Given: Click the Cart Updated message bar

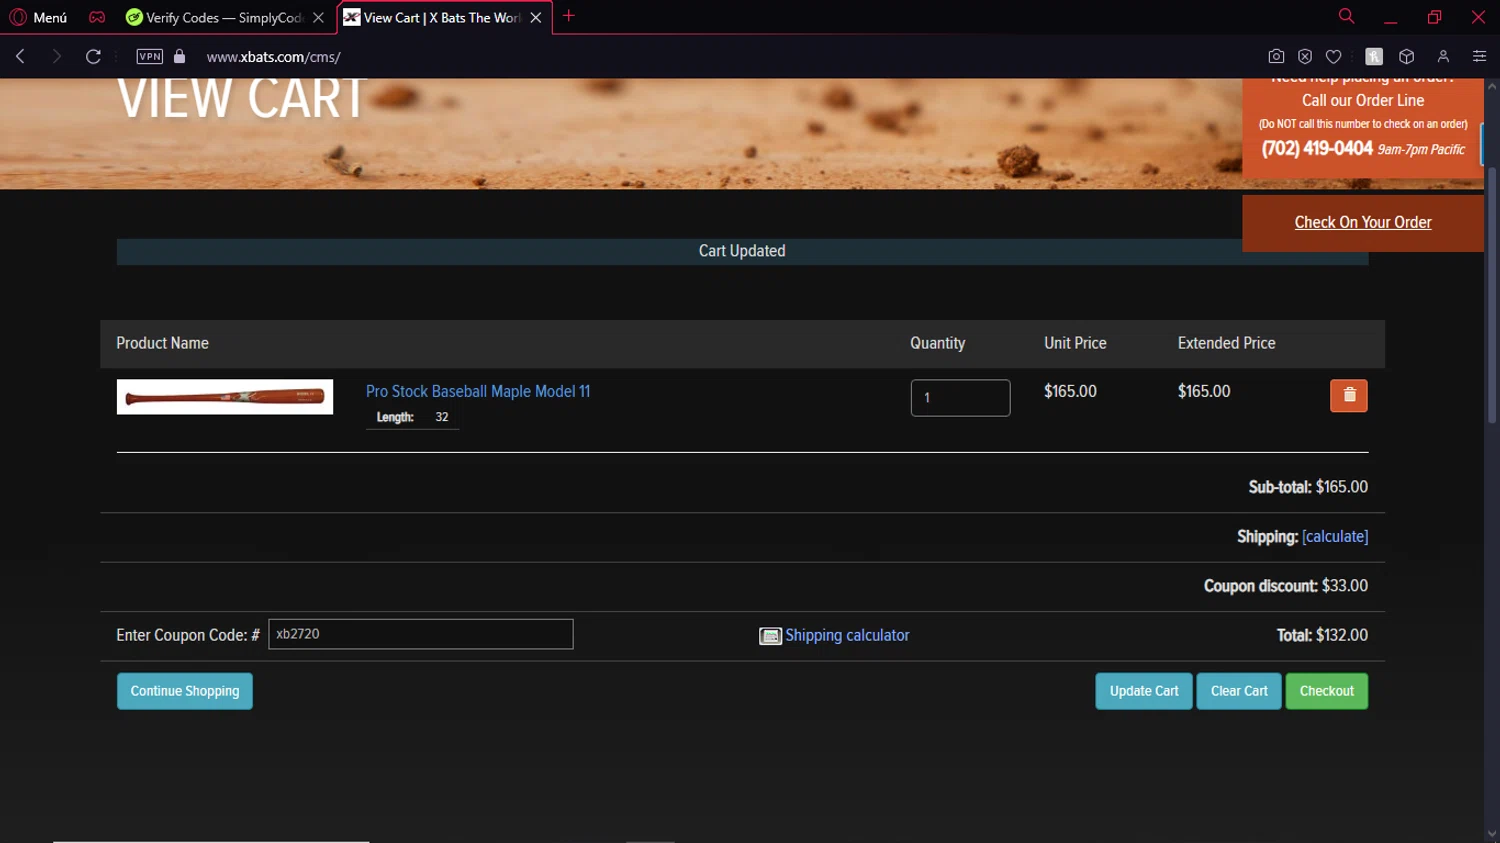Looking at the screenshot, I should coord(742,251).
